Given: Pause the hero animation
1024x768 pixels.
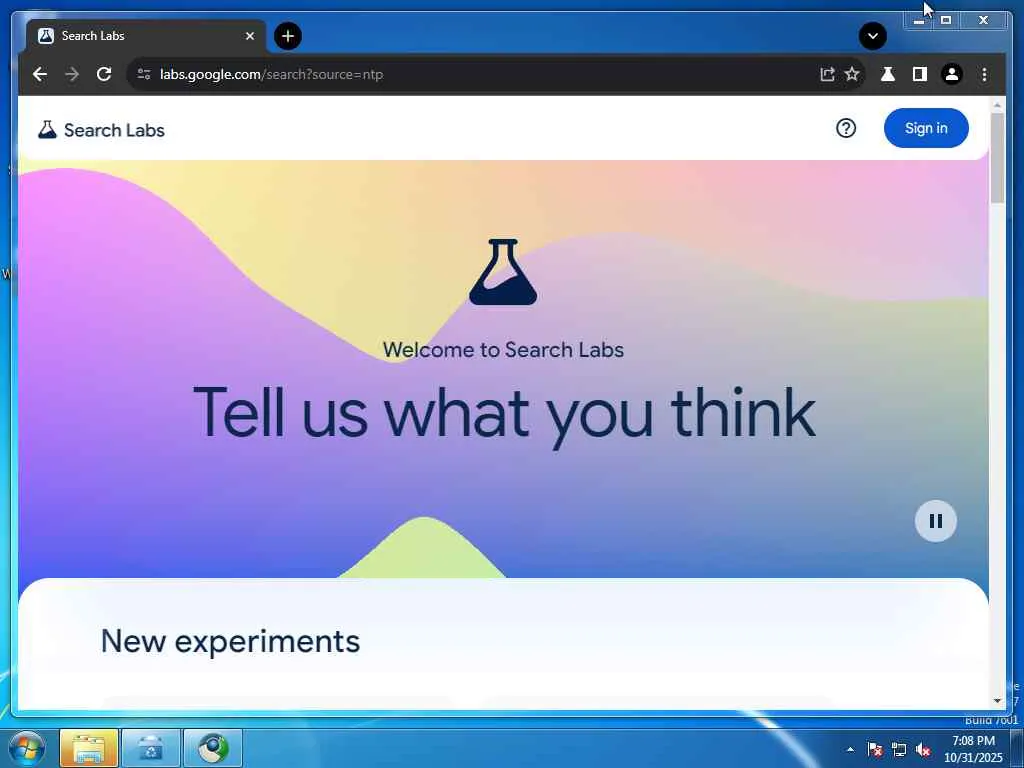Looking at the screenshot, I should coord(936,521).
